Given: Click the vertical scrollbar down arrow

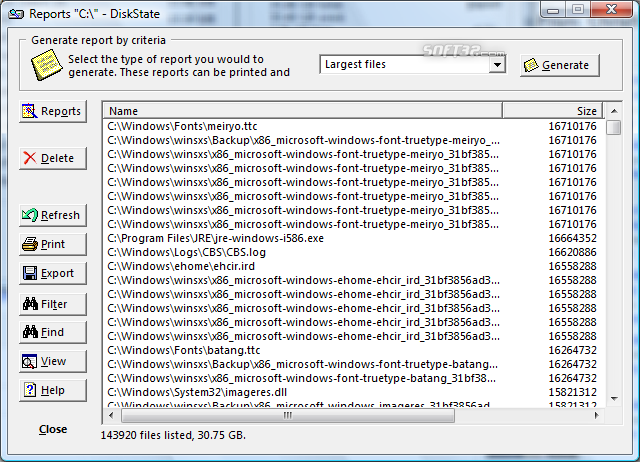Looking at the screenshot, I should (x=613, y=399).
